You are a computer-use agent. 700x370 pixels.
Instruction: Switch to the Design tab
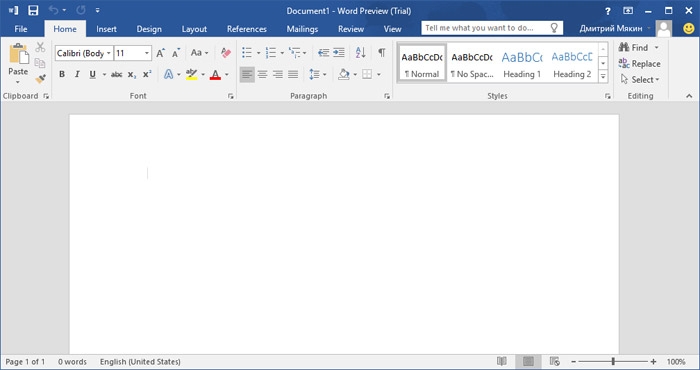pyautogui.click(x=149, y=29)
